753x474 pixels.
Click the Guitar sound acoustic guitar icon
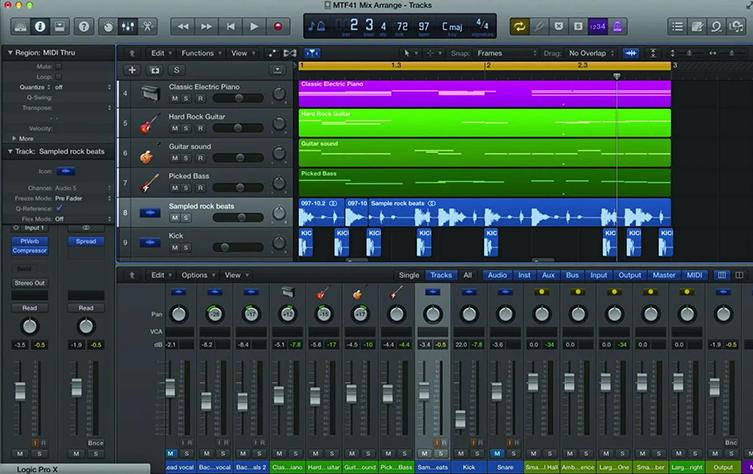click(x=147, y=155)
